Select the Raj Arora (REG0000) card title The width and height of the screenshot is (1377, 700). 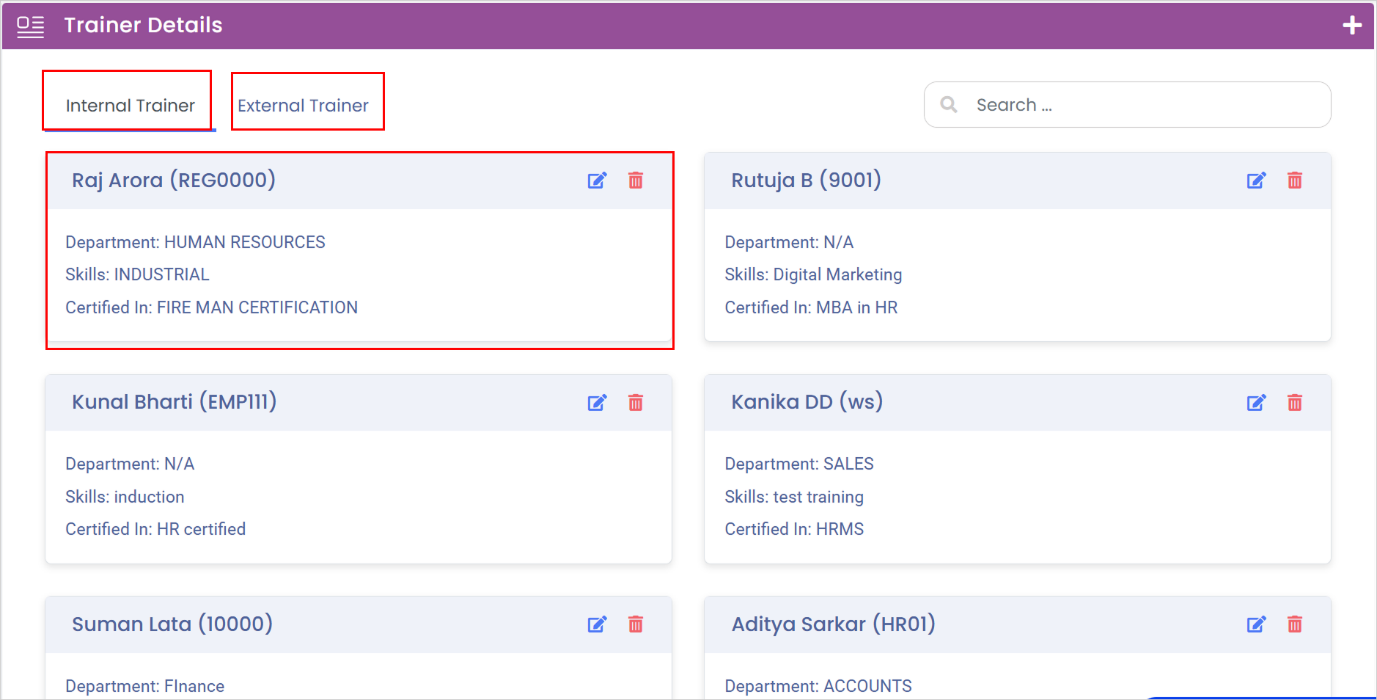[x=174, y=180]
